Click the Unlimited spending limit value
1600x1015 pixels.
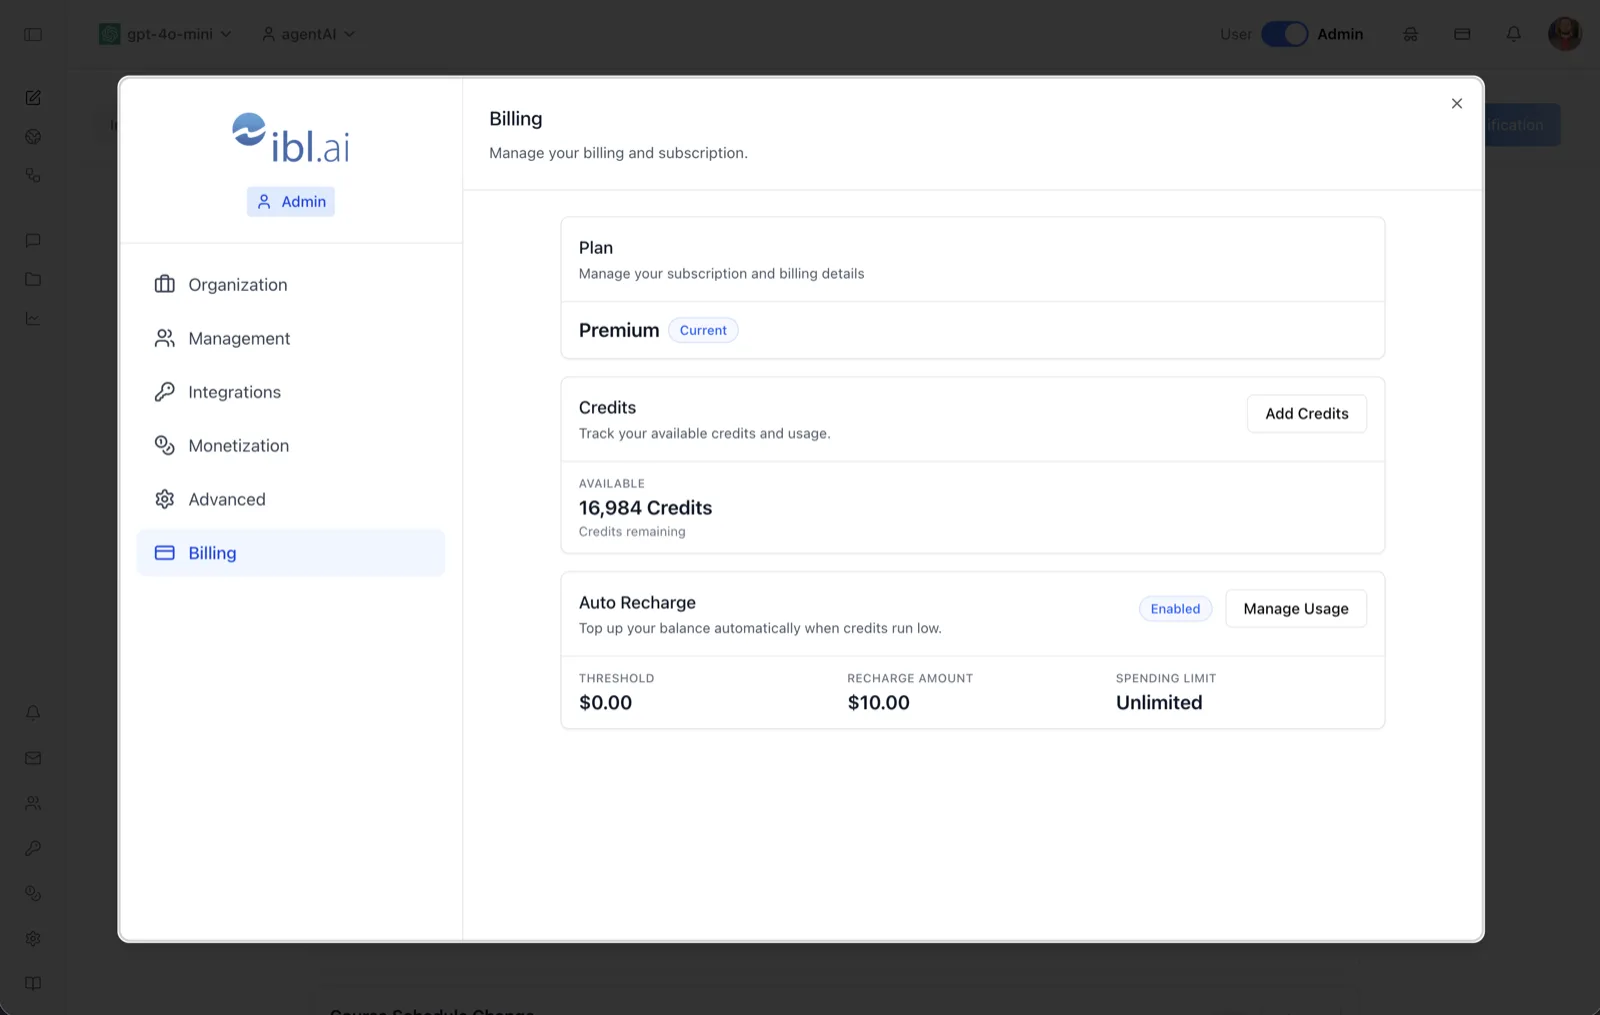[x=1159, y=703]
